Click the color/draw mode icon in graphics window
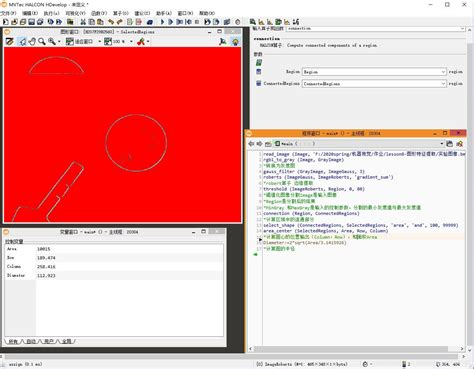Screen dimensions: 474x369 click(141, 42)
